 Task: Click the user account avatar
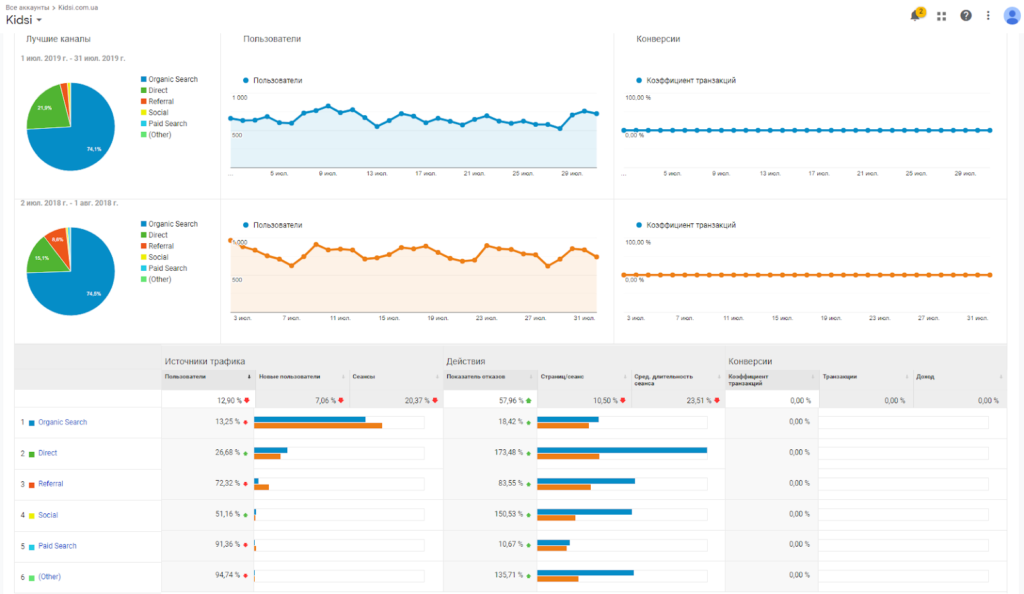[x=1011, y=15]
